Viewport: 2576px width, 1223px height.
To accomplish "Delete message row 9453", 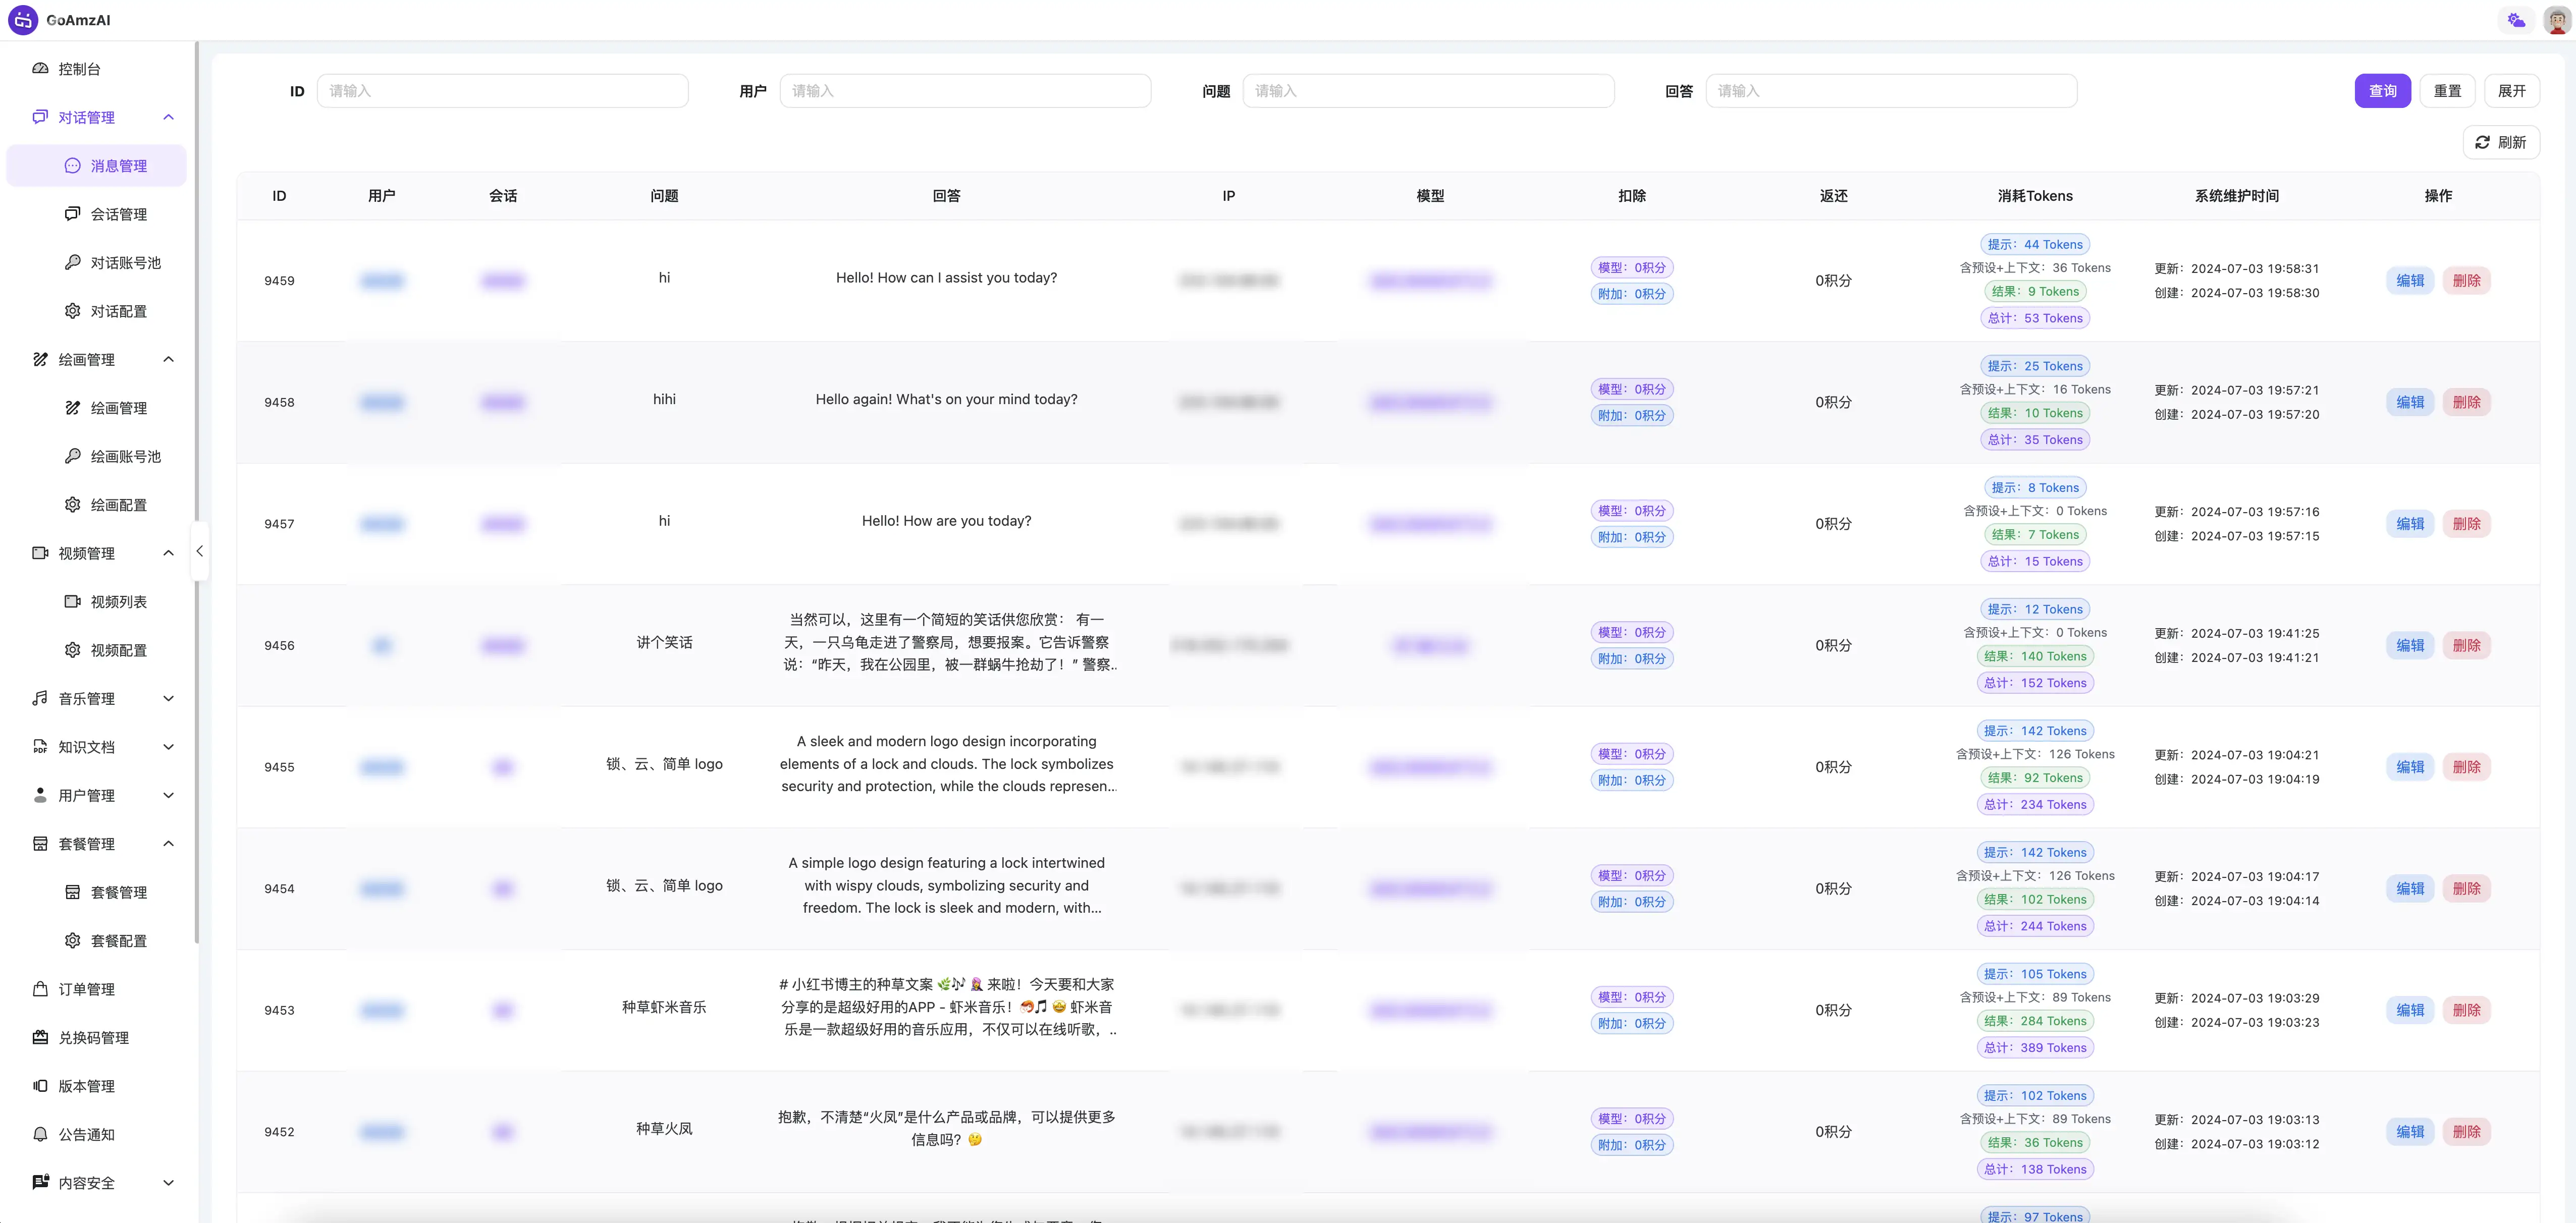I will click(x=2466, y=1010).
